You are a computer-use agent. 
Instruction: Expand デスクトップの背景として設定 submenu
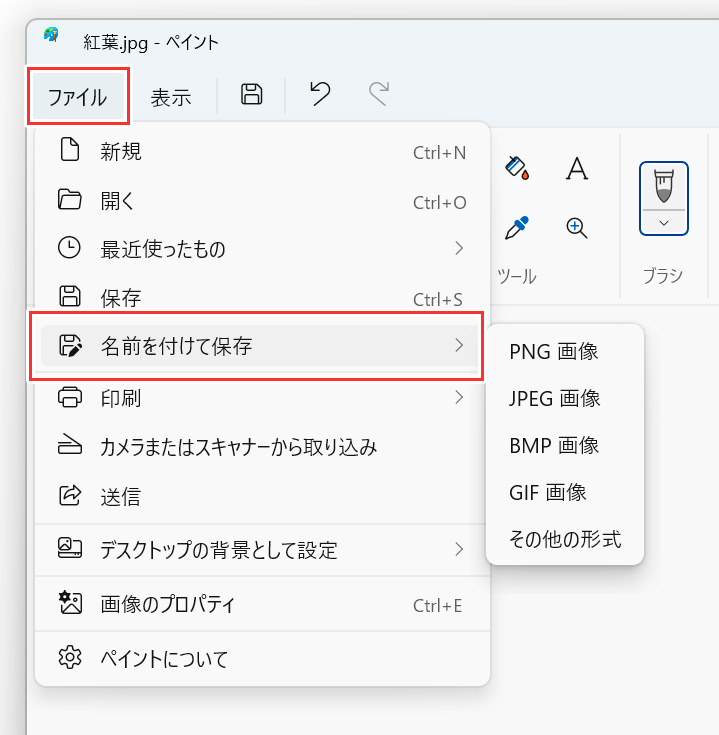(x=262, y=549)
